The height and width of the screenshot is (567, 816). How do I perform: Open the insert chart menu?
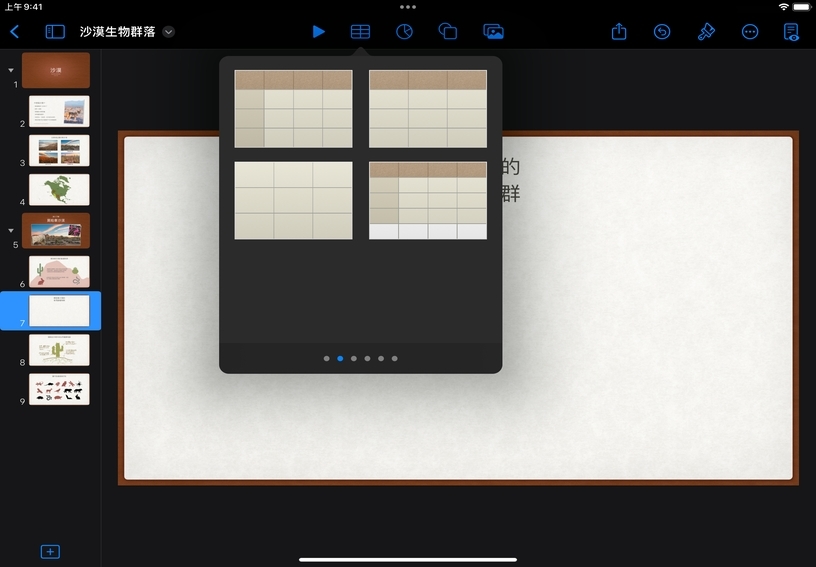point(404,32)
